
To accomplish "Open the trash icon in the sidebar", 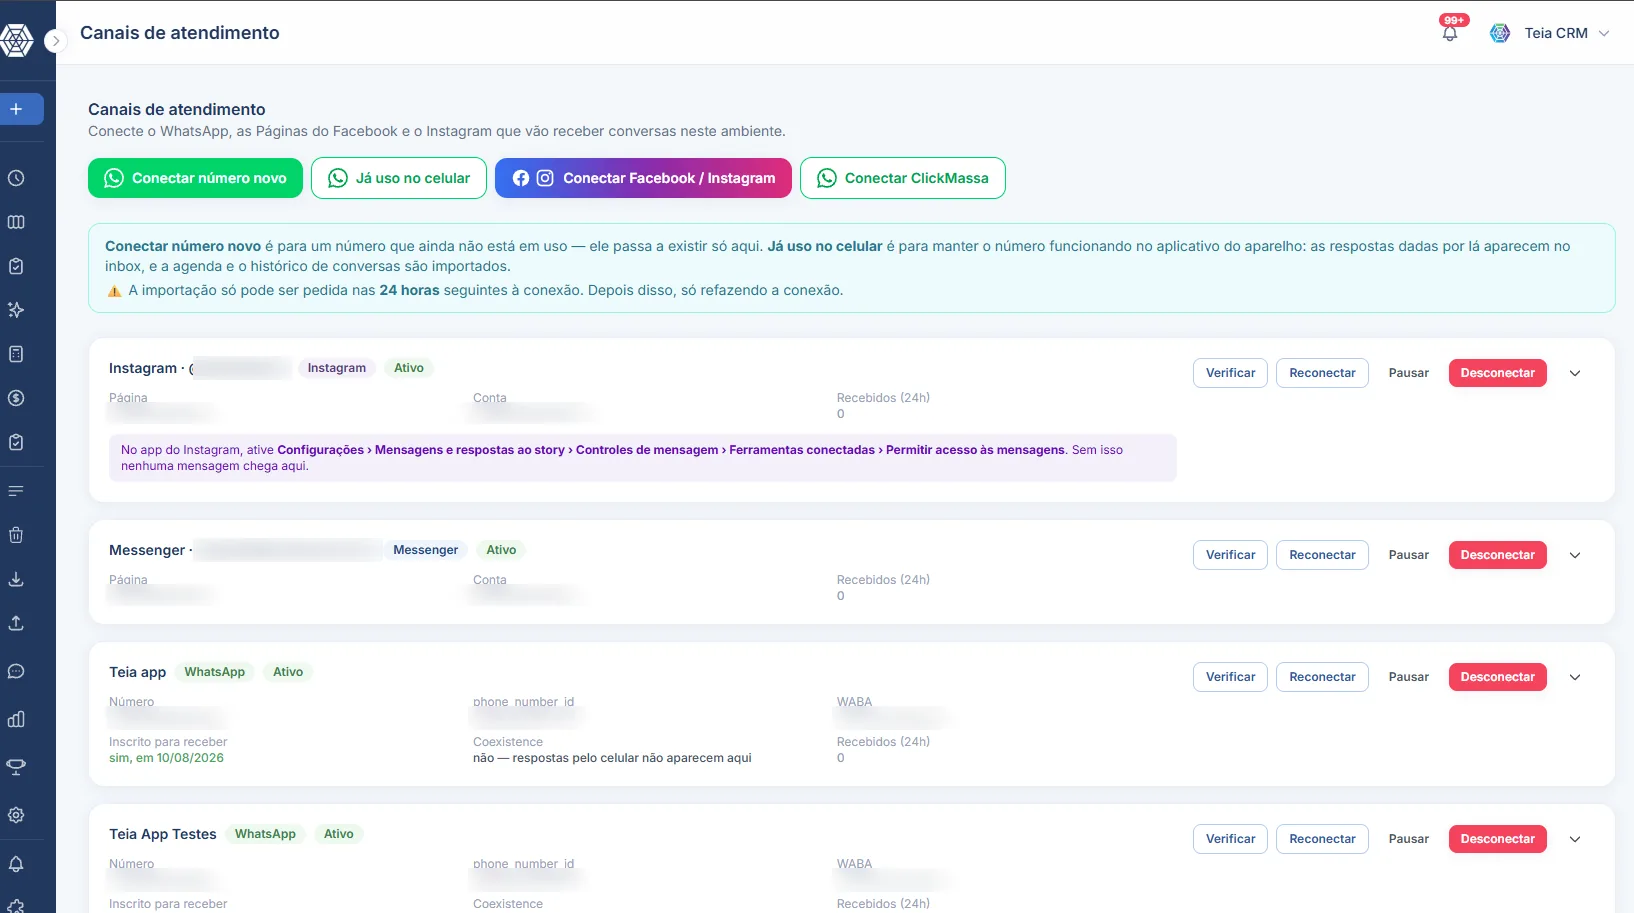I will click(x=16, y=535).
